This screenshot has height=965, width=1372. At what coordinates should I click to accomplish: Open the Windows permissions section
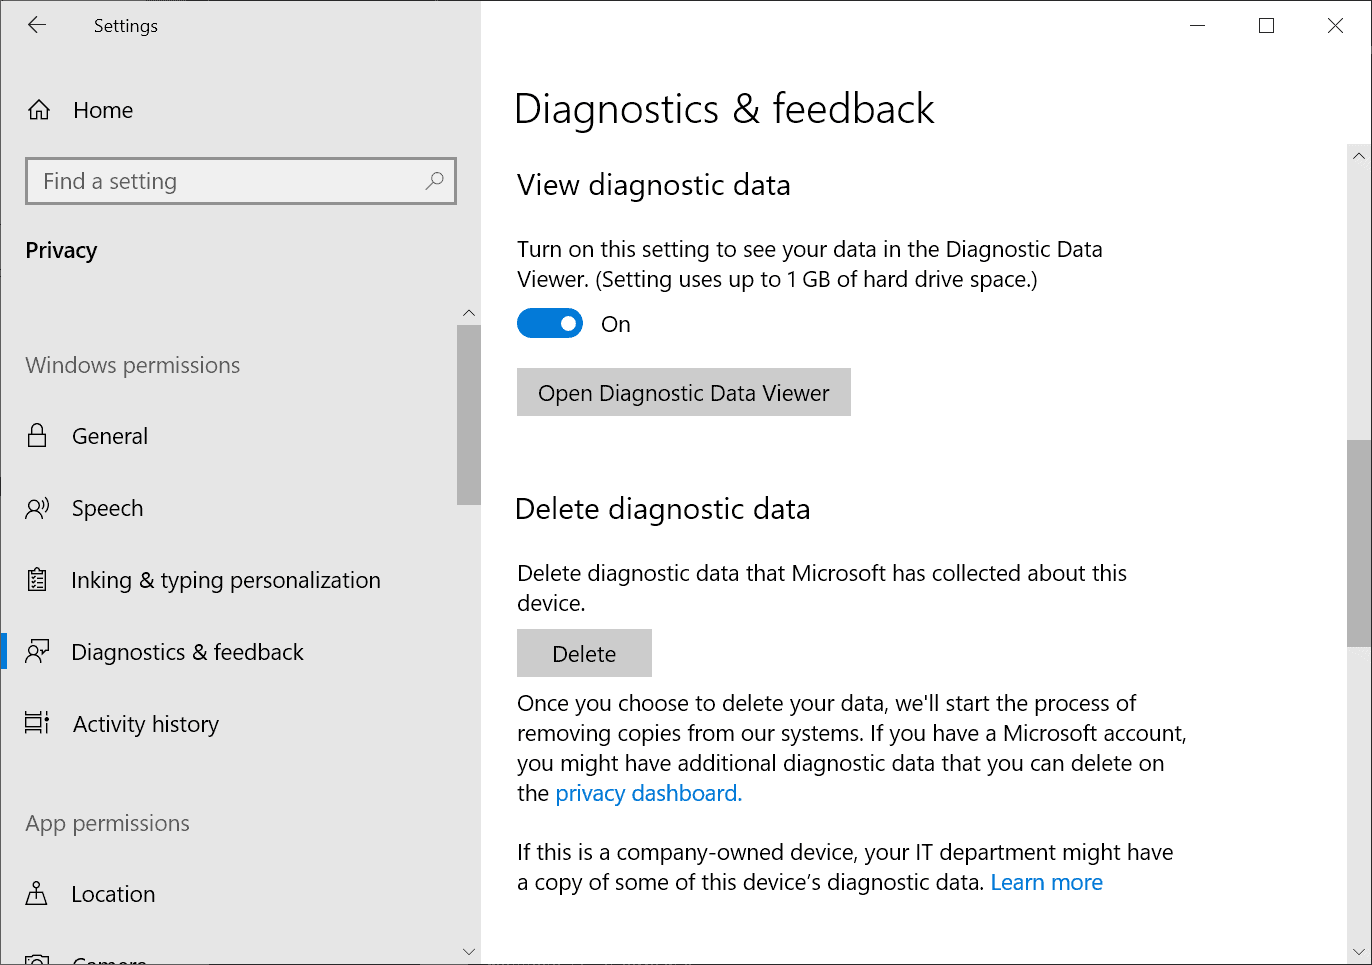click(131, 365)
